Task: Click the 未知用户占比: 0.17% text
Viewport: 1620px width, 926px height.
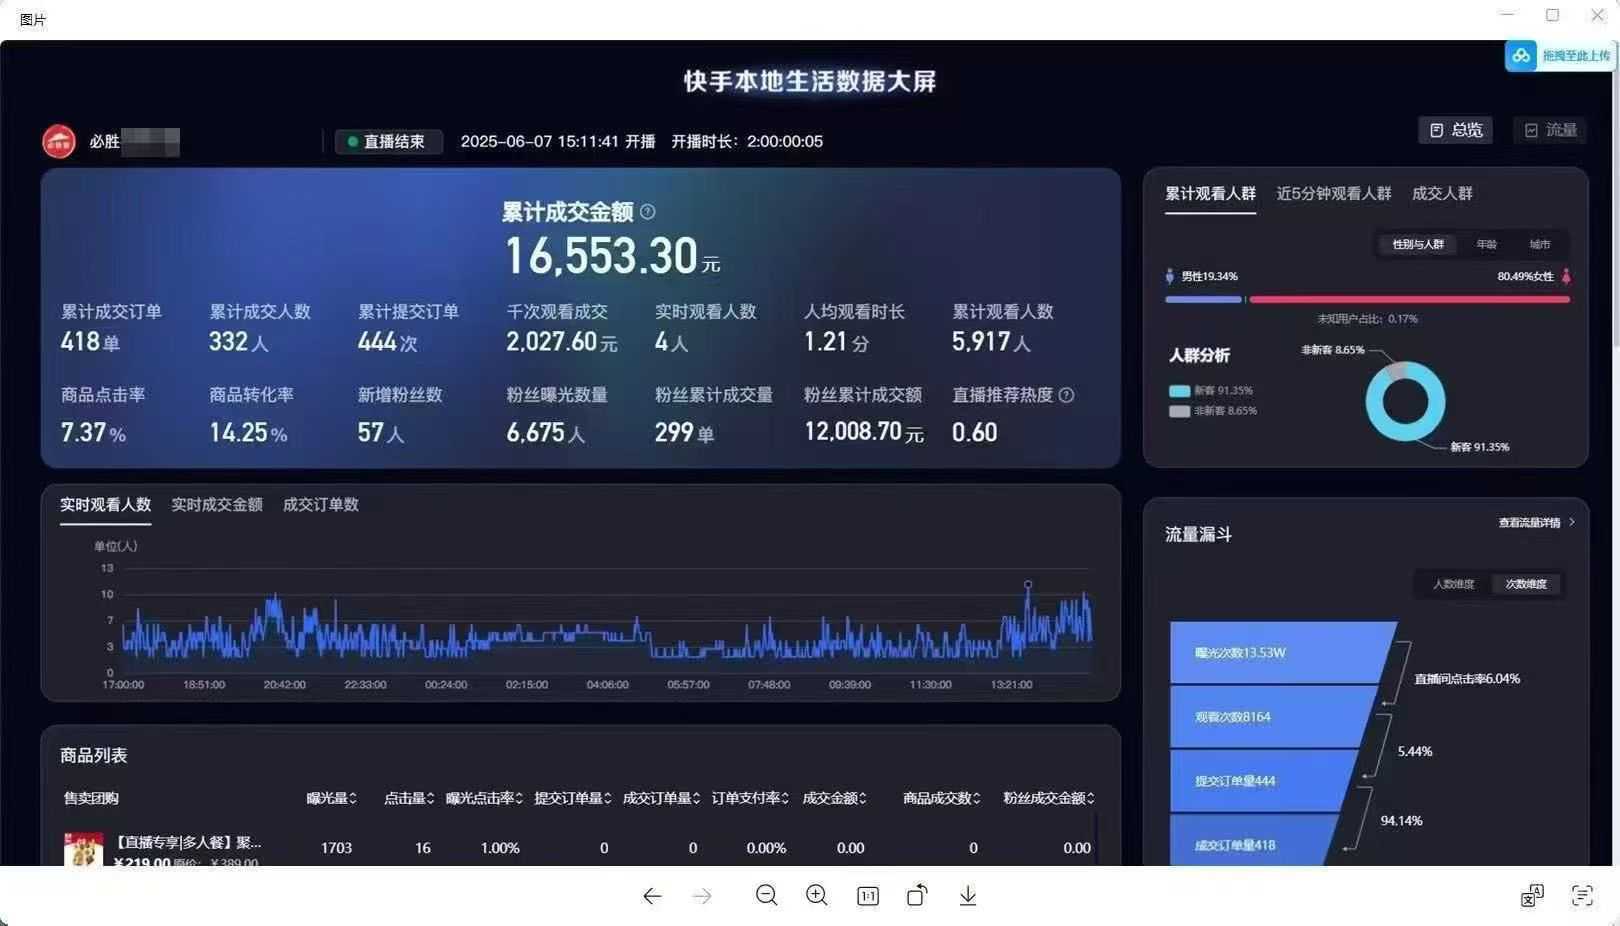Action: [x=1367, y=319]
